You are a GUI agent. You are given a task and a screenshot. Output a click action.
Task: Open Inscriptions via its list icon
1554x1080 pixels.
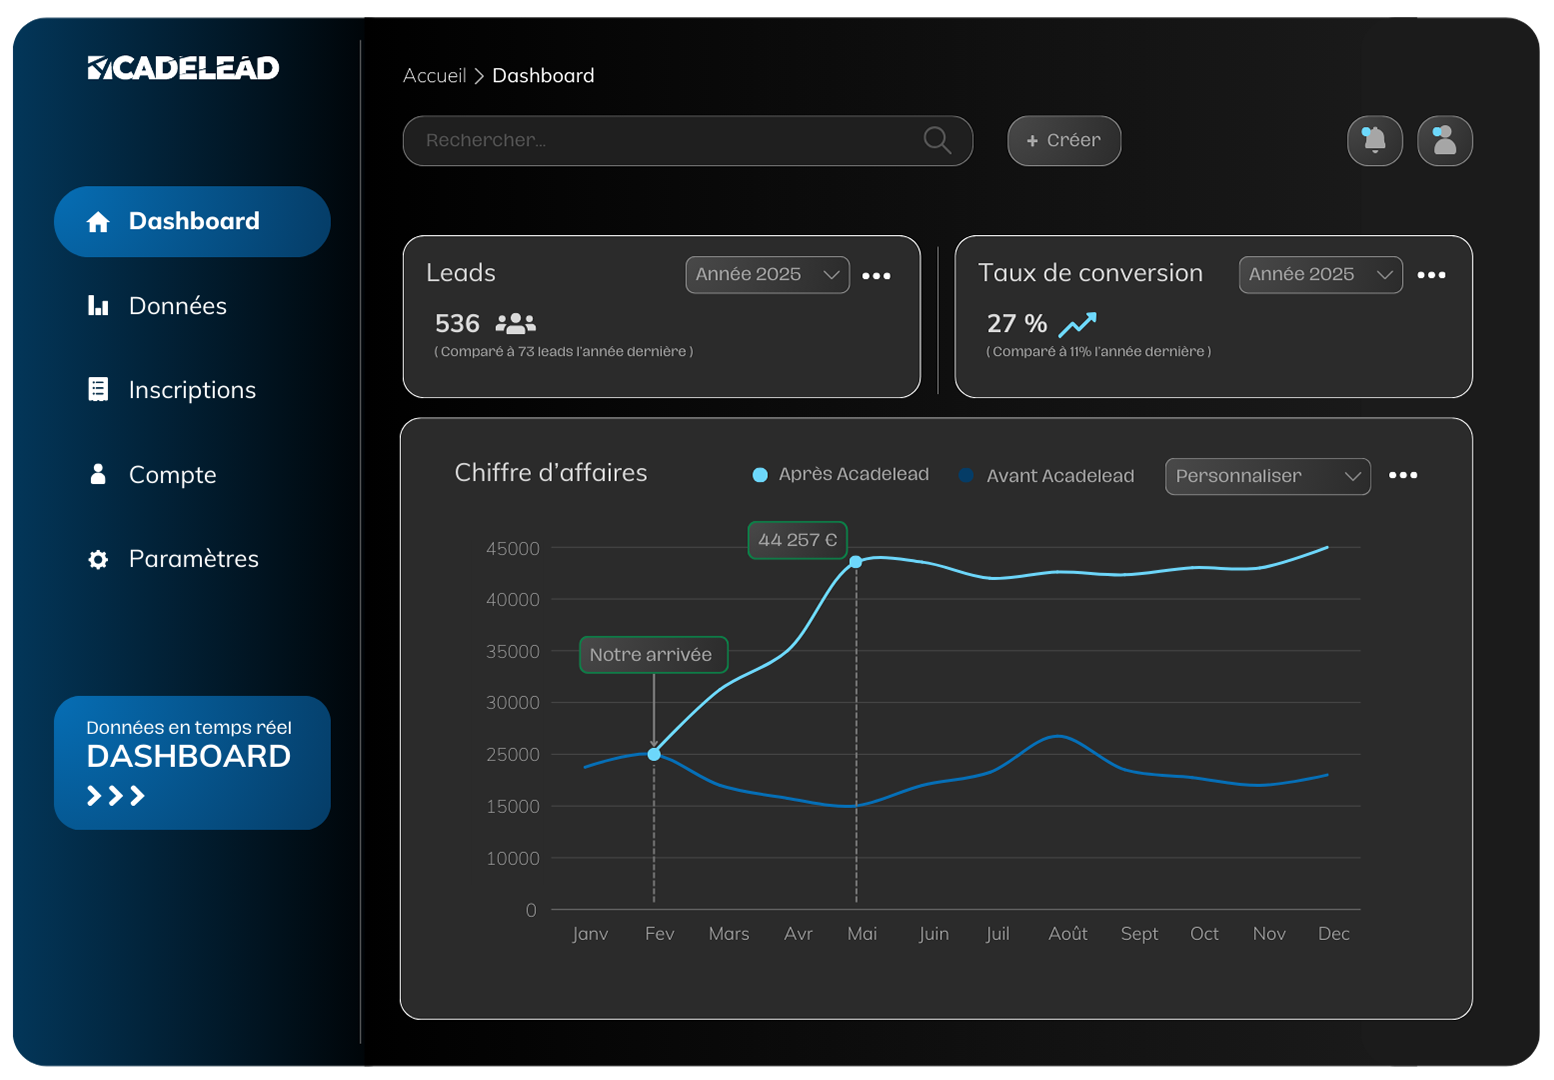(98, 389)
